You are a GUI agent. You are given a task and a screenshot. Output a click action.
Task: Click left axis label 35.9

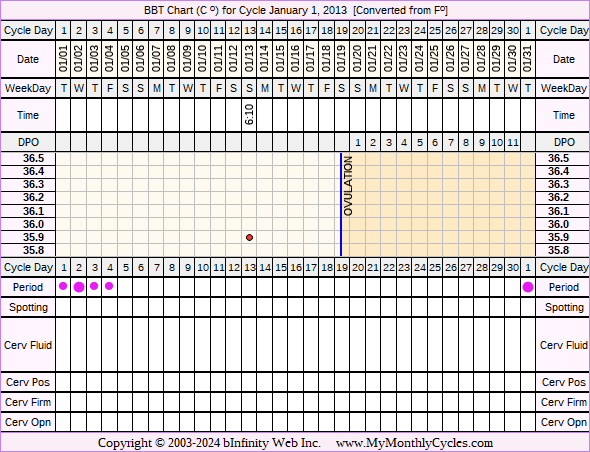pos(33,237)
